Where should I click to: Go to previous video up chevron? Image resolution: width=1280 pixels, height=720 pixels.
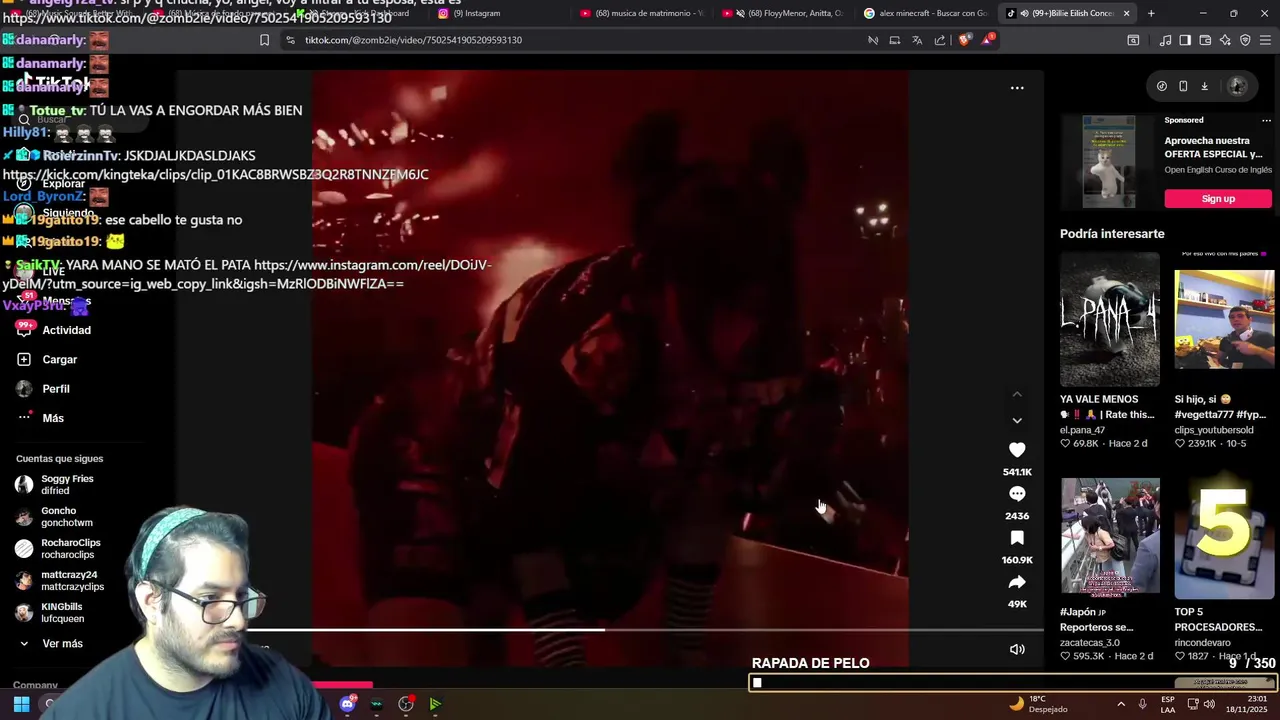pyautogui.click(x=1017, y=395)
